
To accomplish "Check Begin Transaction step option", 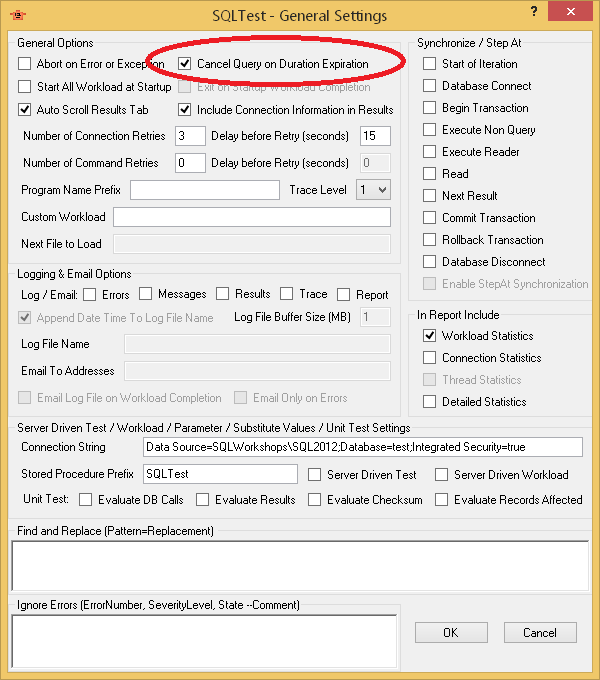I will pyautogui.click(x=429, y=108).
